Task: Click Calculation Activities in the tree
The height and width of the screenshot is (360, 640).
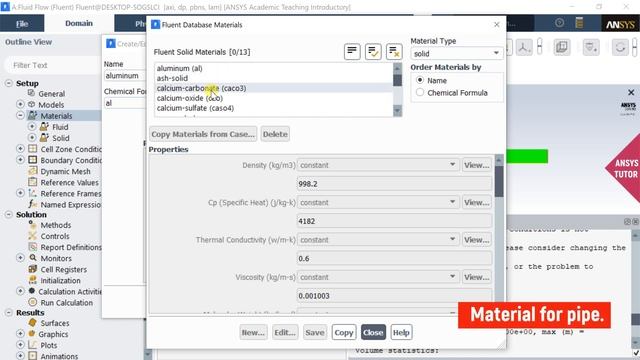Action: 70,291
